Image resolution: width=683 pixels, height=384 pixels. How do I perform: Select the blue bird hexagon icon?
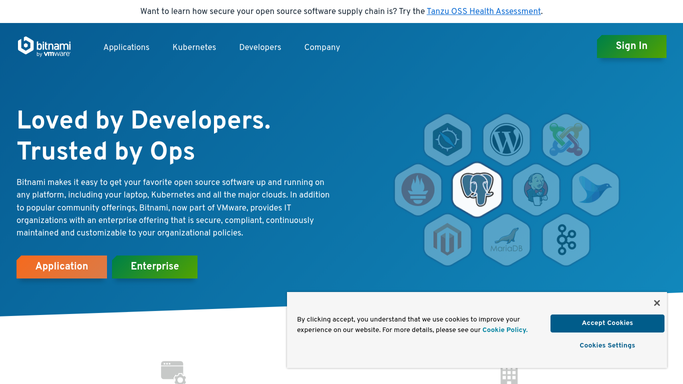click(595, 190)
